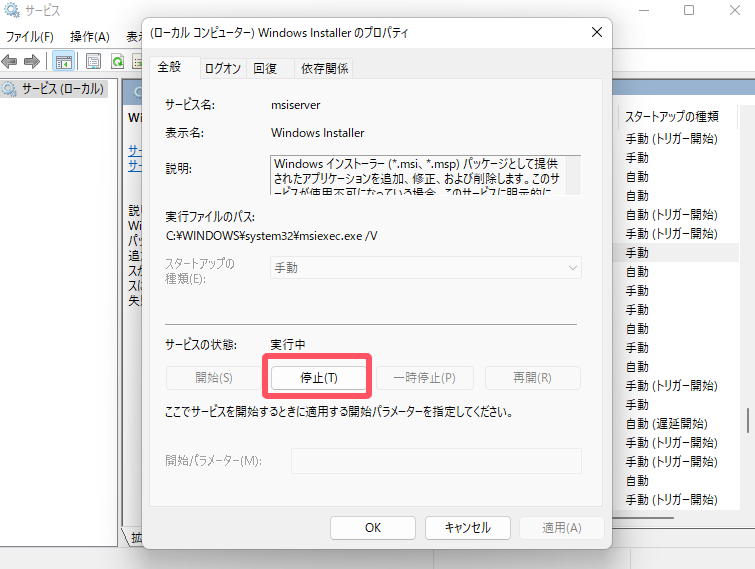The image size is (755, 569).
Task: Click the description box scrollbar
Action: coord(573,175)
